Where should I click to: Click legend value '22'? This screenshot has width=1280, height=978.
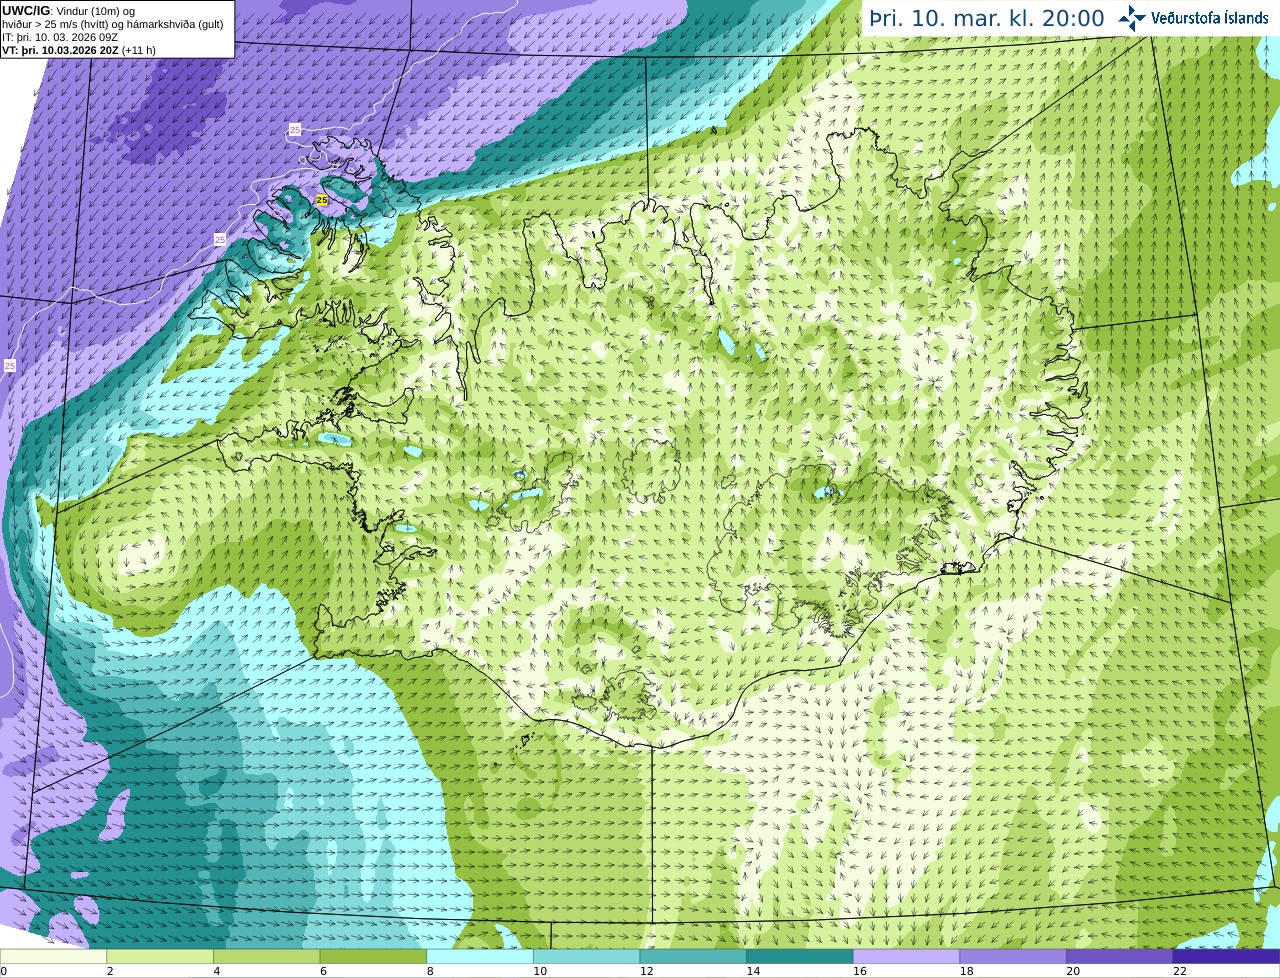tap(1180, 971)
